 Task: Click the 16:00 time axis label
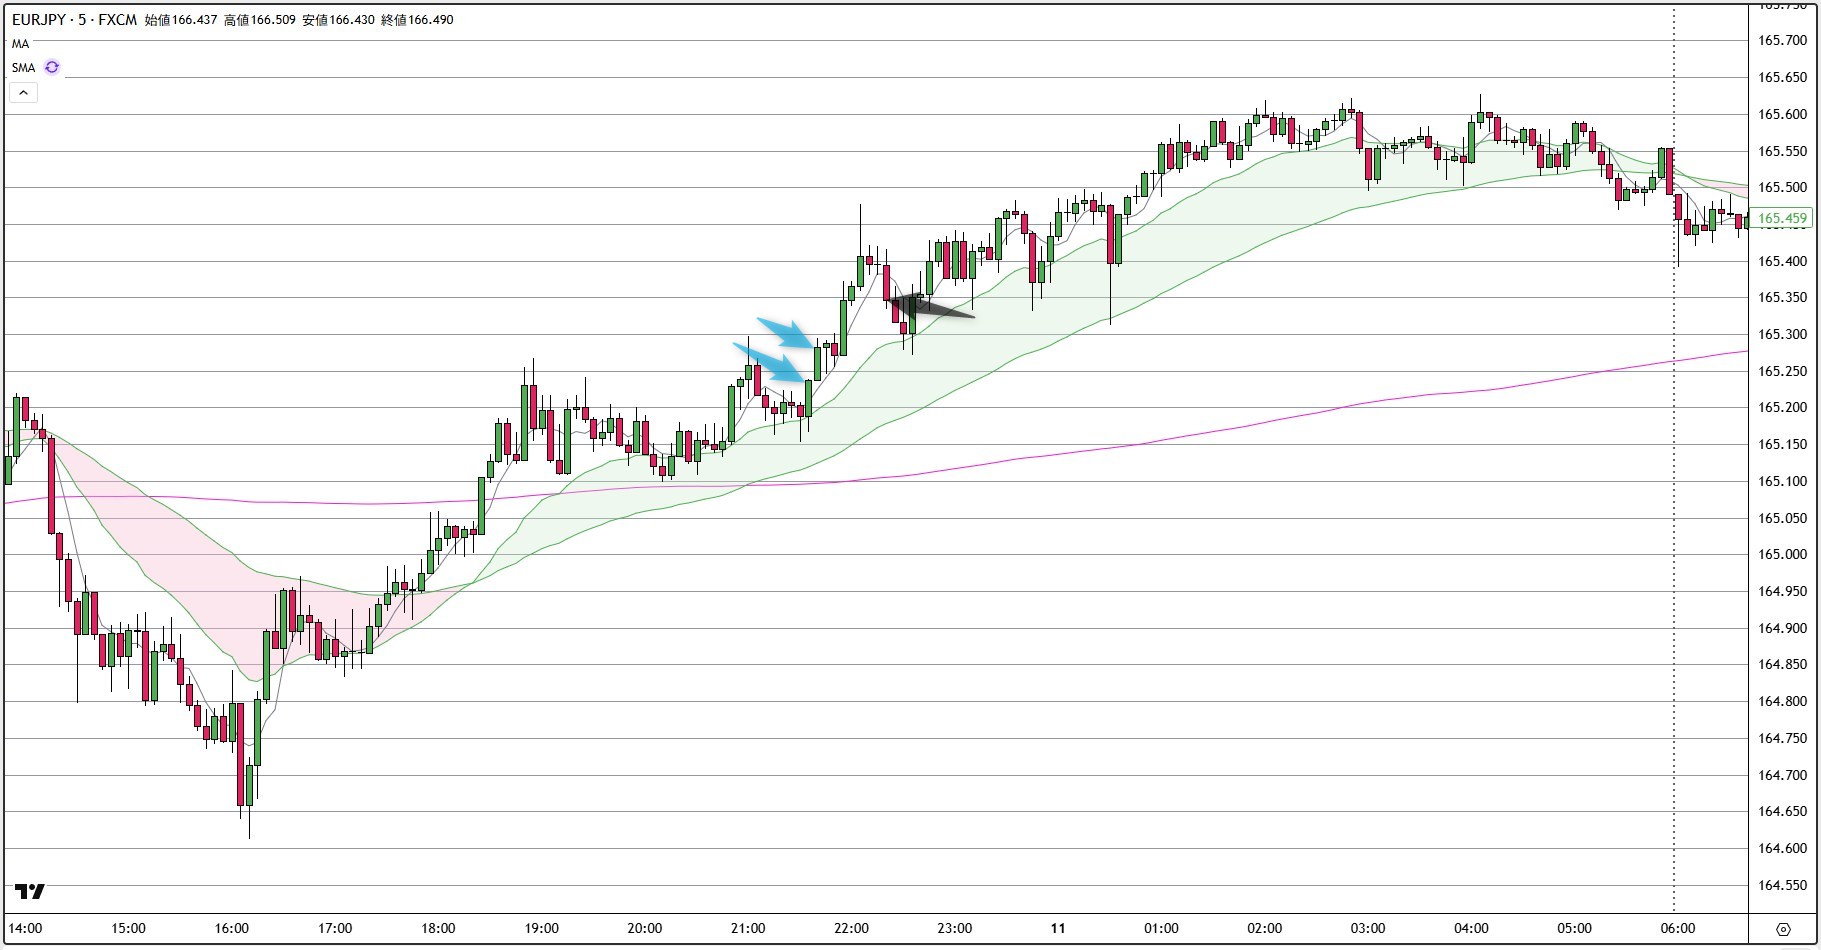click(x=232, y=928)
